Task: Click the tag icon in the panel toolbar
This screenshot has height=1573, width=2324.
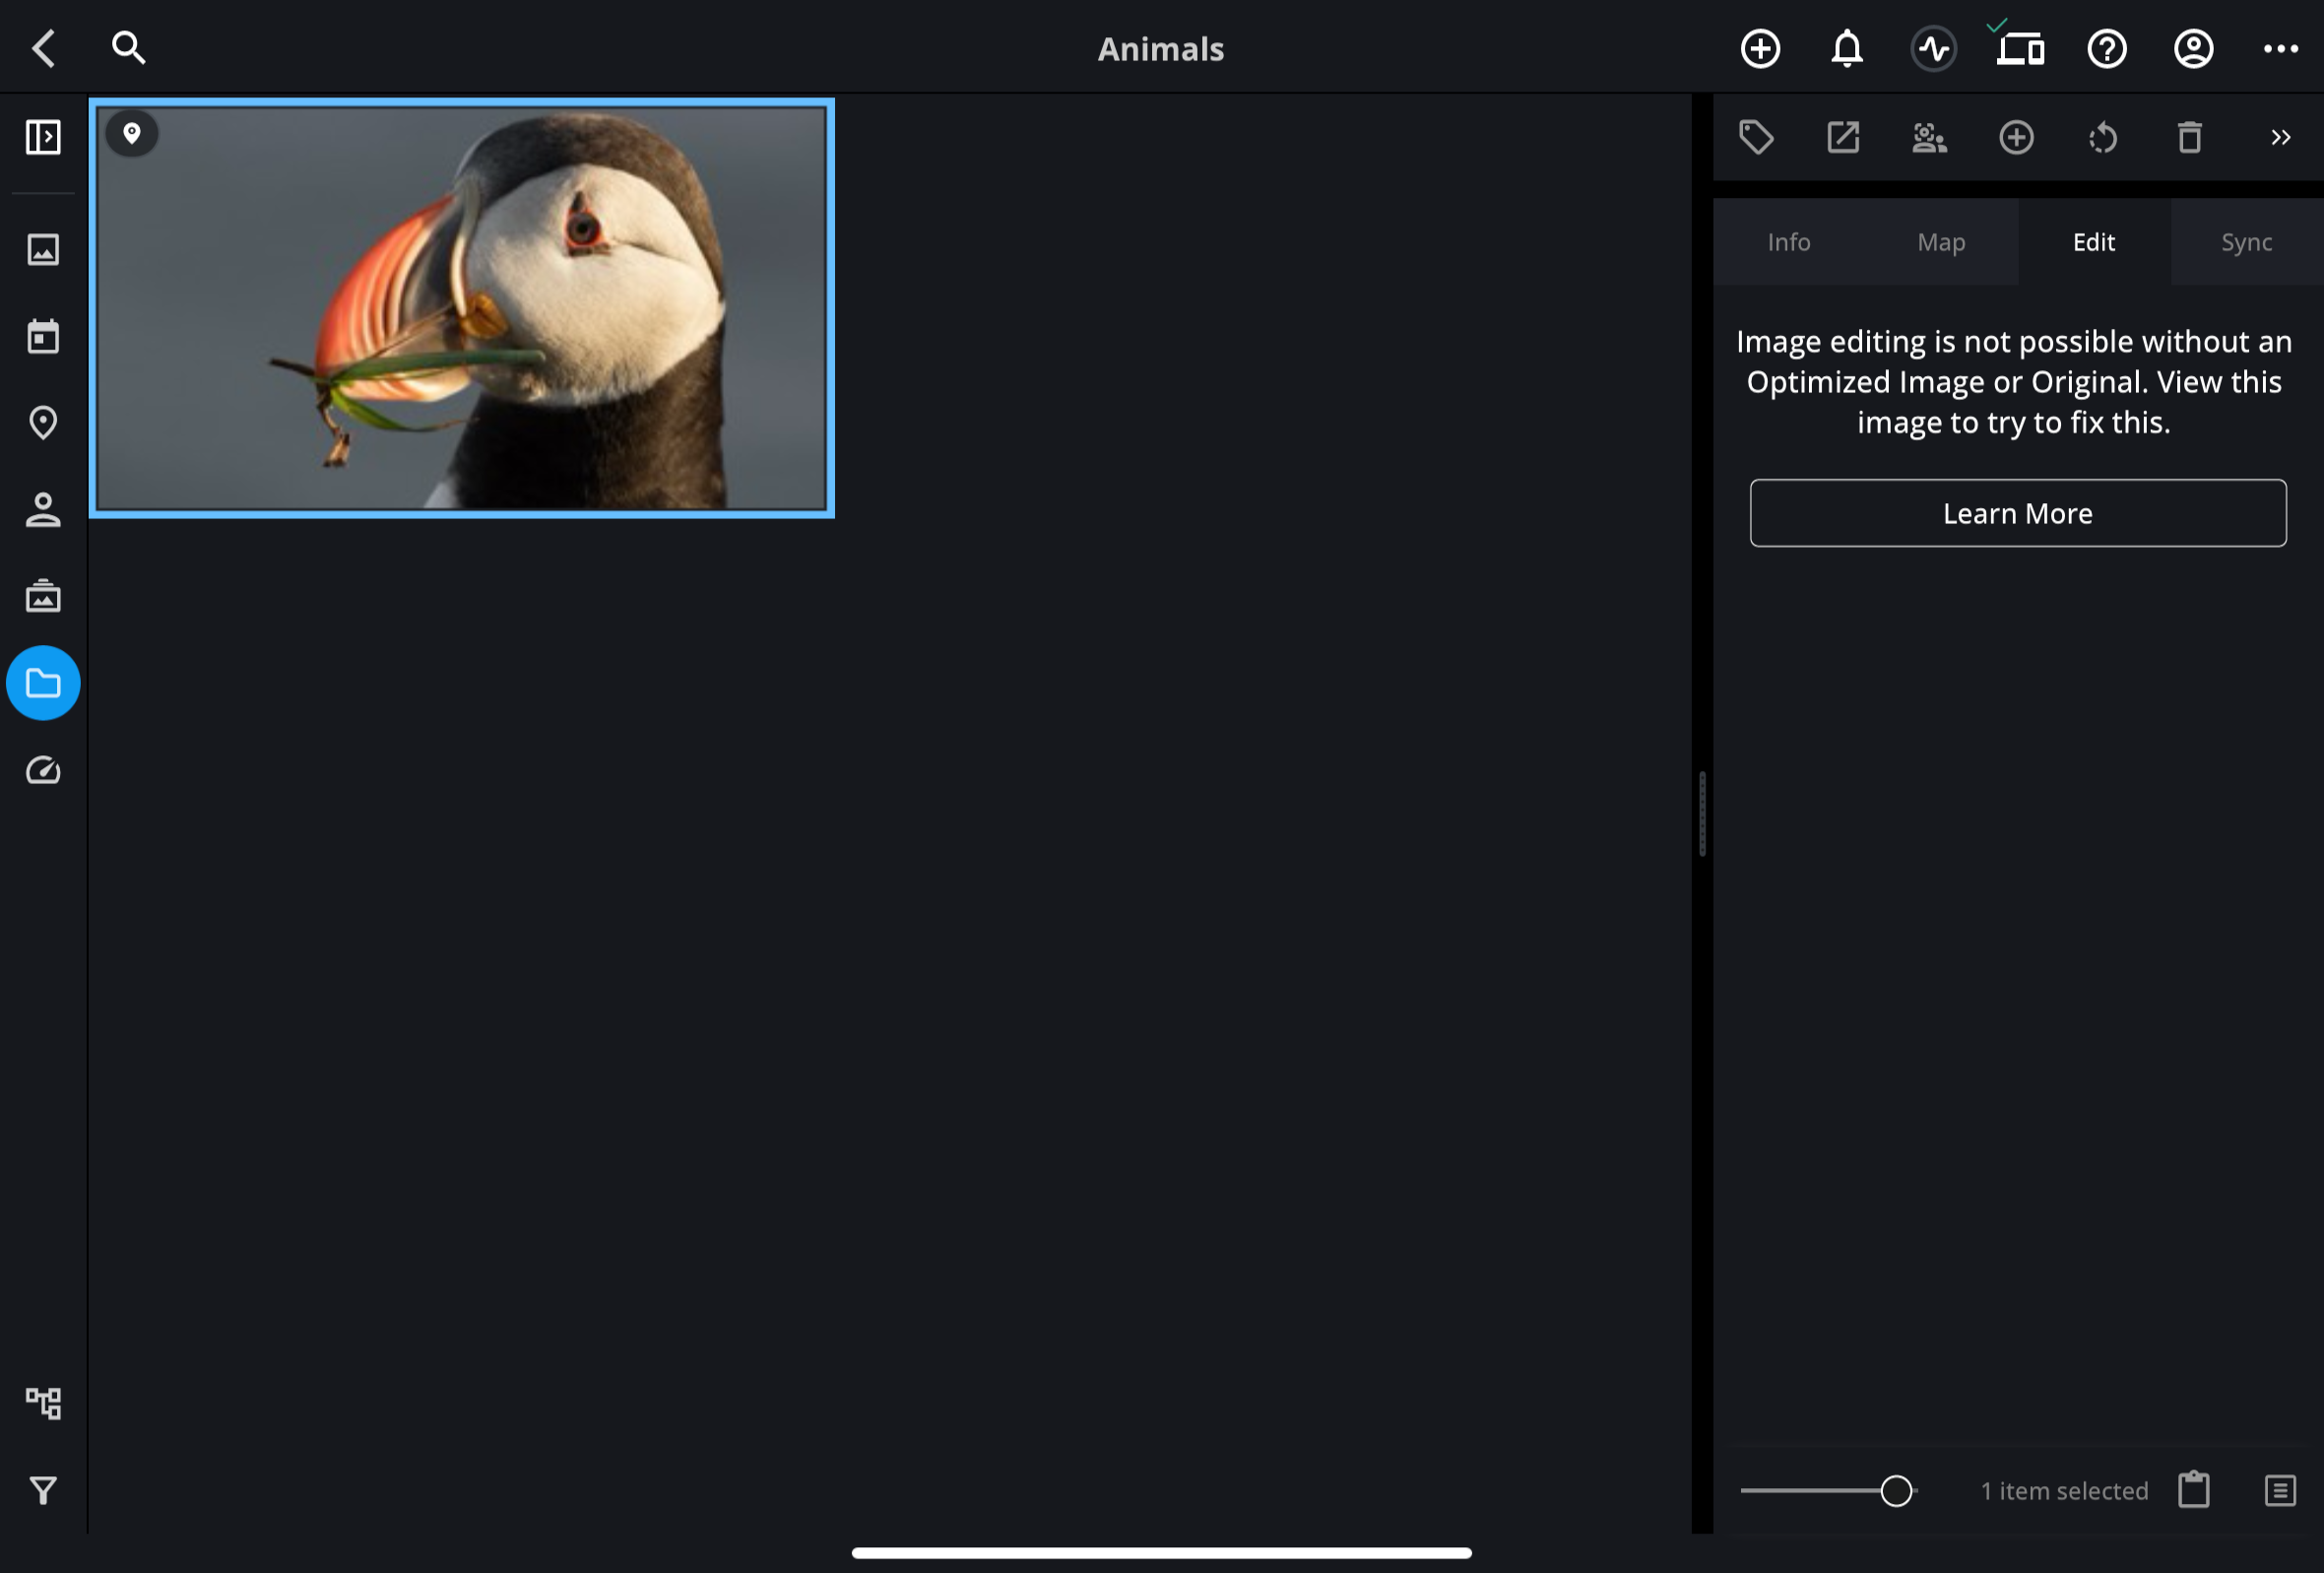Action: pos(1756,137)
